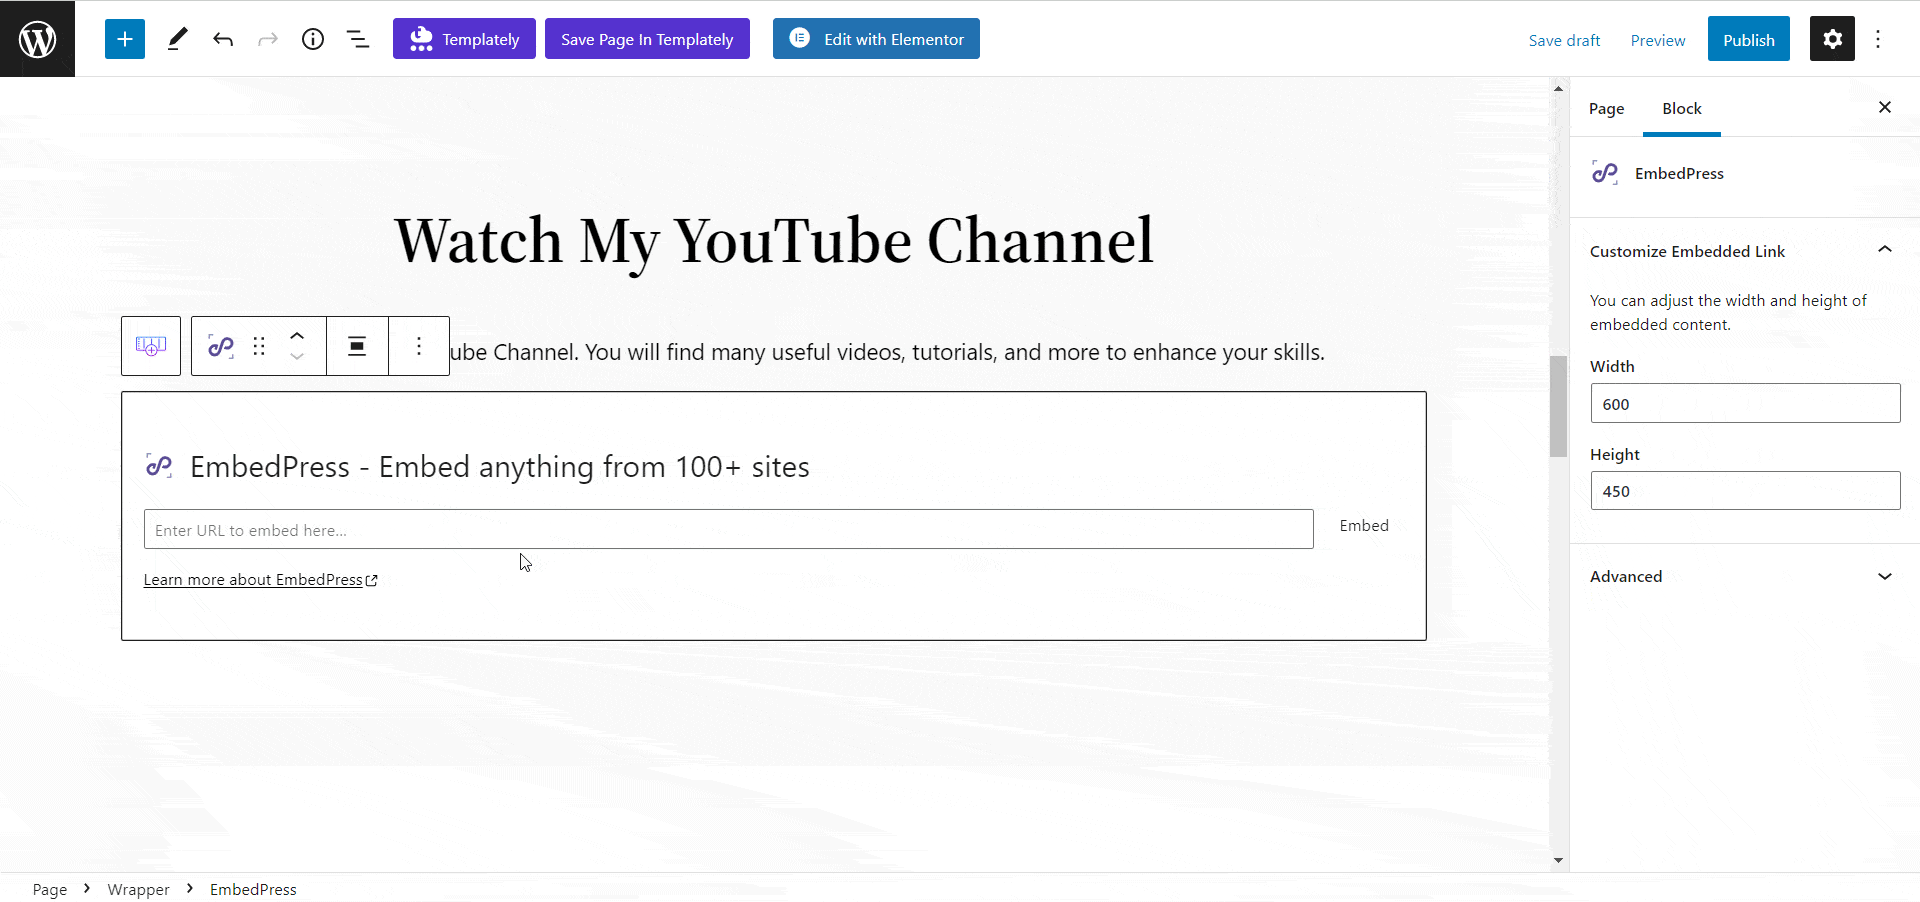The width and height of the screenshot is (1920, 902).
Task: Open the list view outline
Action: [358, 39]
